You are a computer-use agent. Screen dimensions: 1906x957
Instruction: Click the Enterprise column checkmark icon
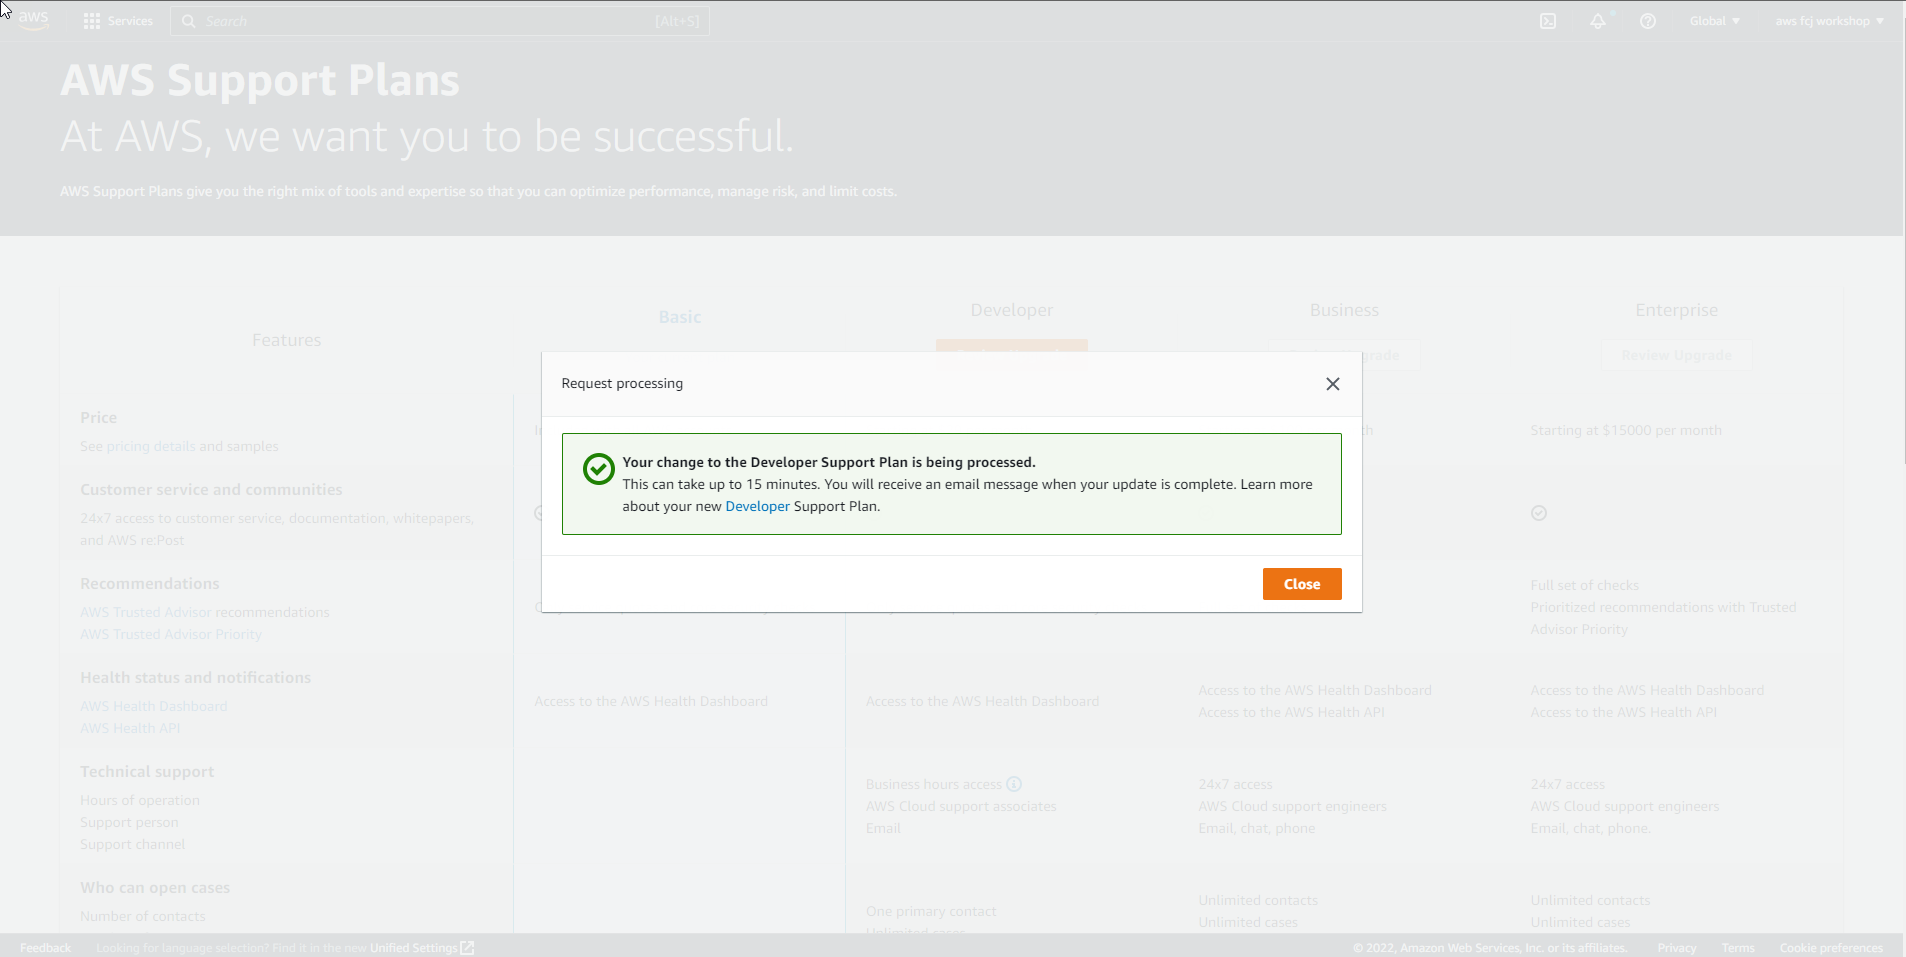point(1539,513)
